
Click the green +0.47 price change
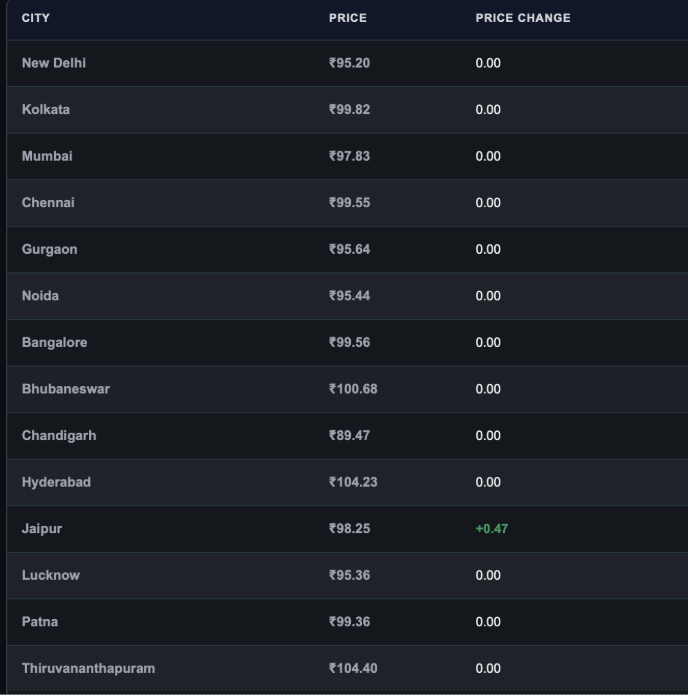coord(491,529)
